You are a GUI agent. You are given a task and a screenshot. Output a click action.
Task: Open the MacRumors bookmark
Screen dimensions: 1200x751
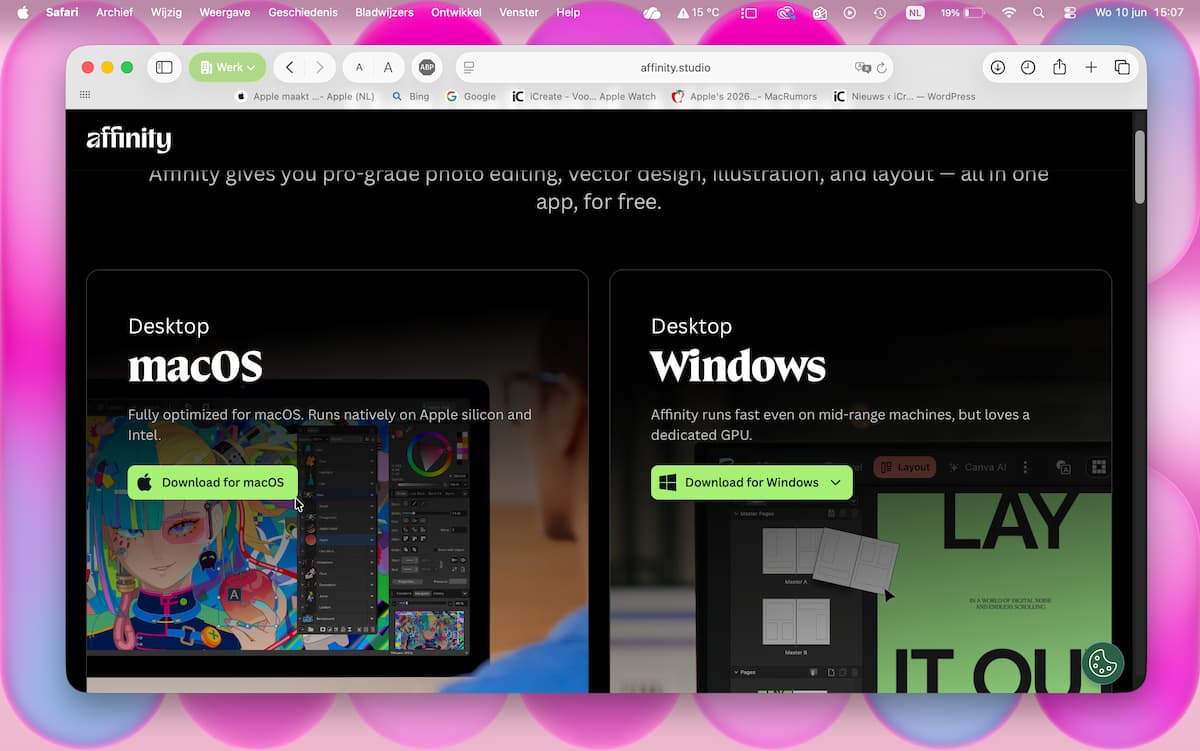click(745, 96)
